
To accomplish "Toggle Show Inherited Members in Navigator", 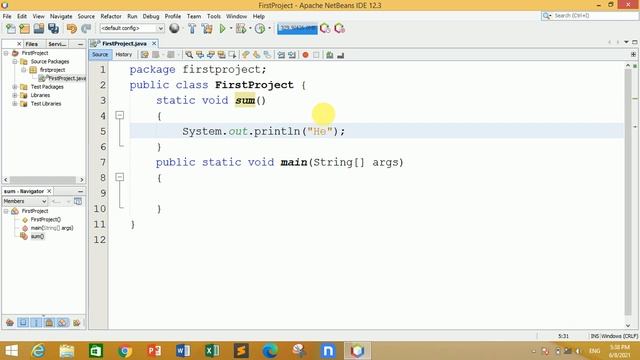I will (x=10, y=323).
